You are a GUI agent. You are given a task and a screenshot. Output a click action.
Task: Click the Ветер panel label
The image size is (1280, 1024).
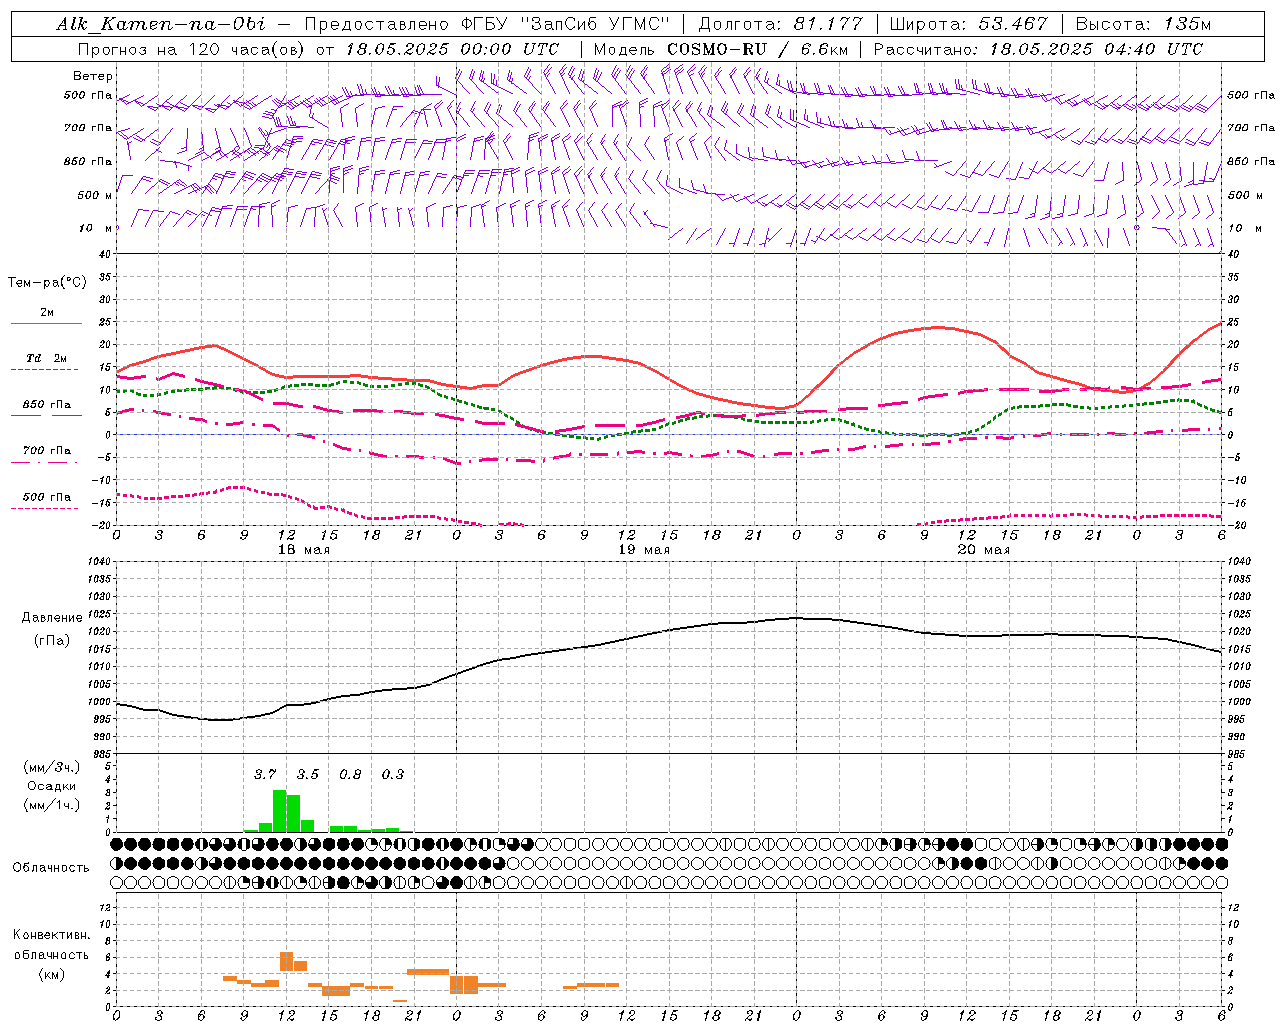coord(93,76)
